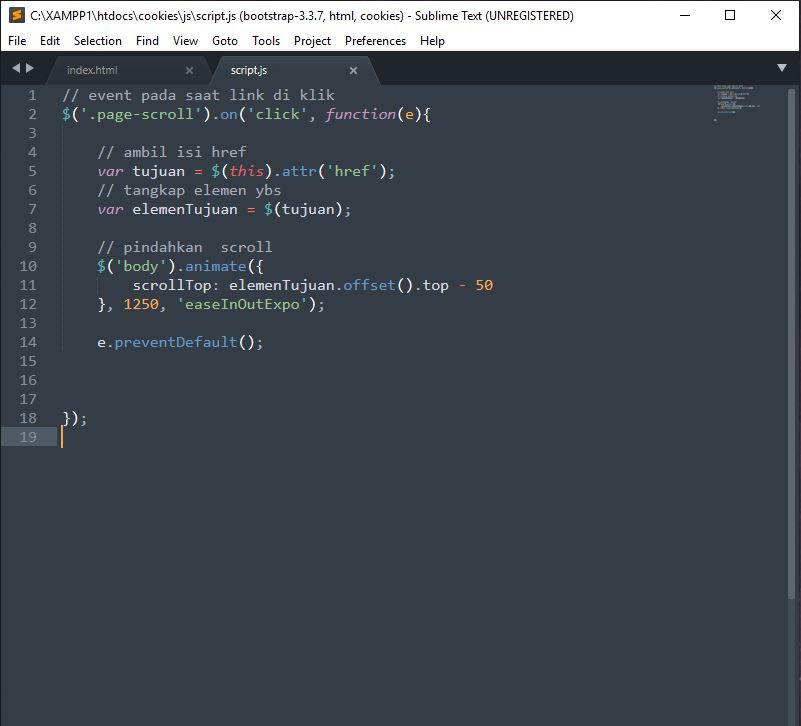Open the Edit menu
The width and height of the screenshot is (801, 726).
50,41
